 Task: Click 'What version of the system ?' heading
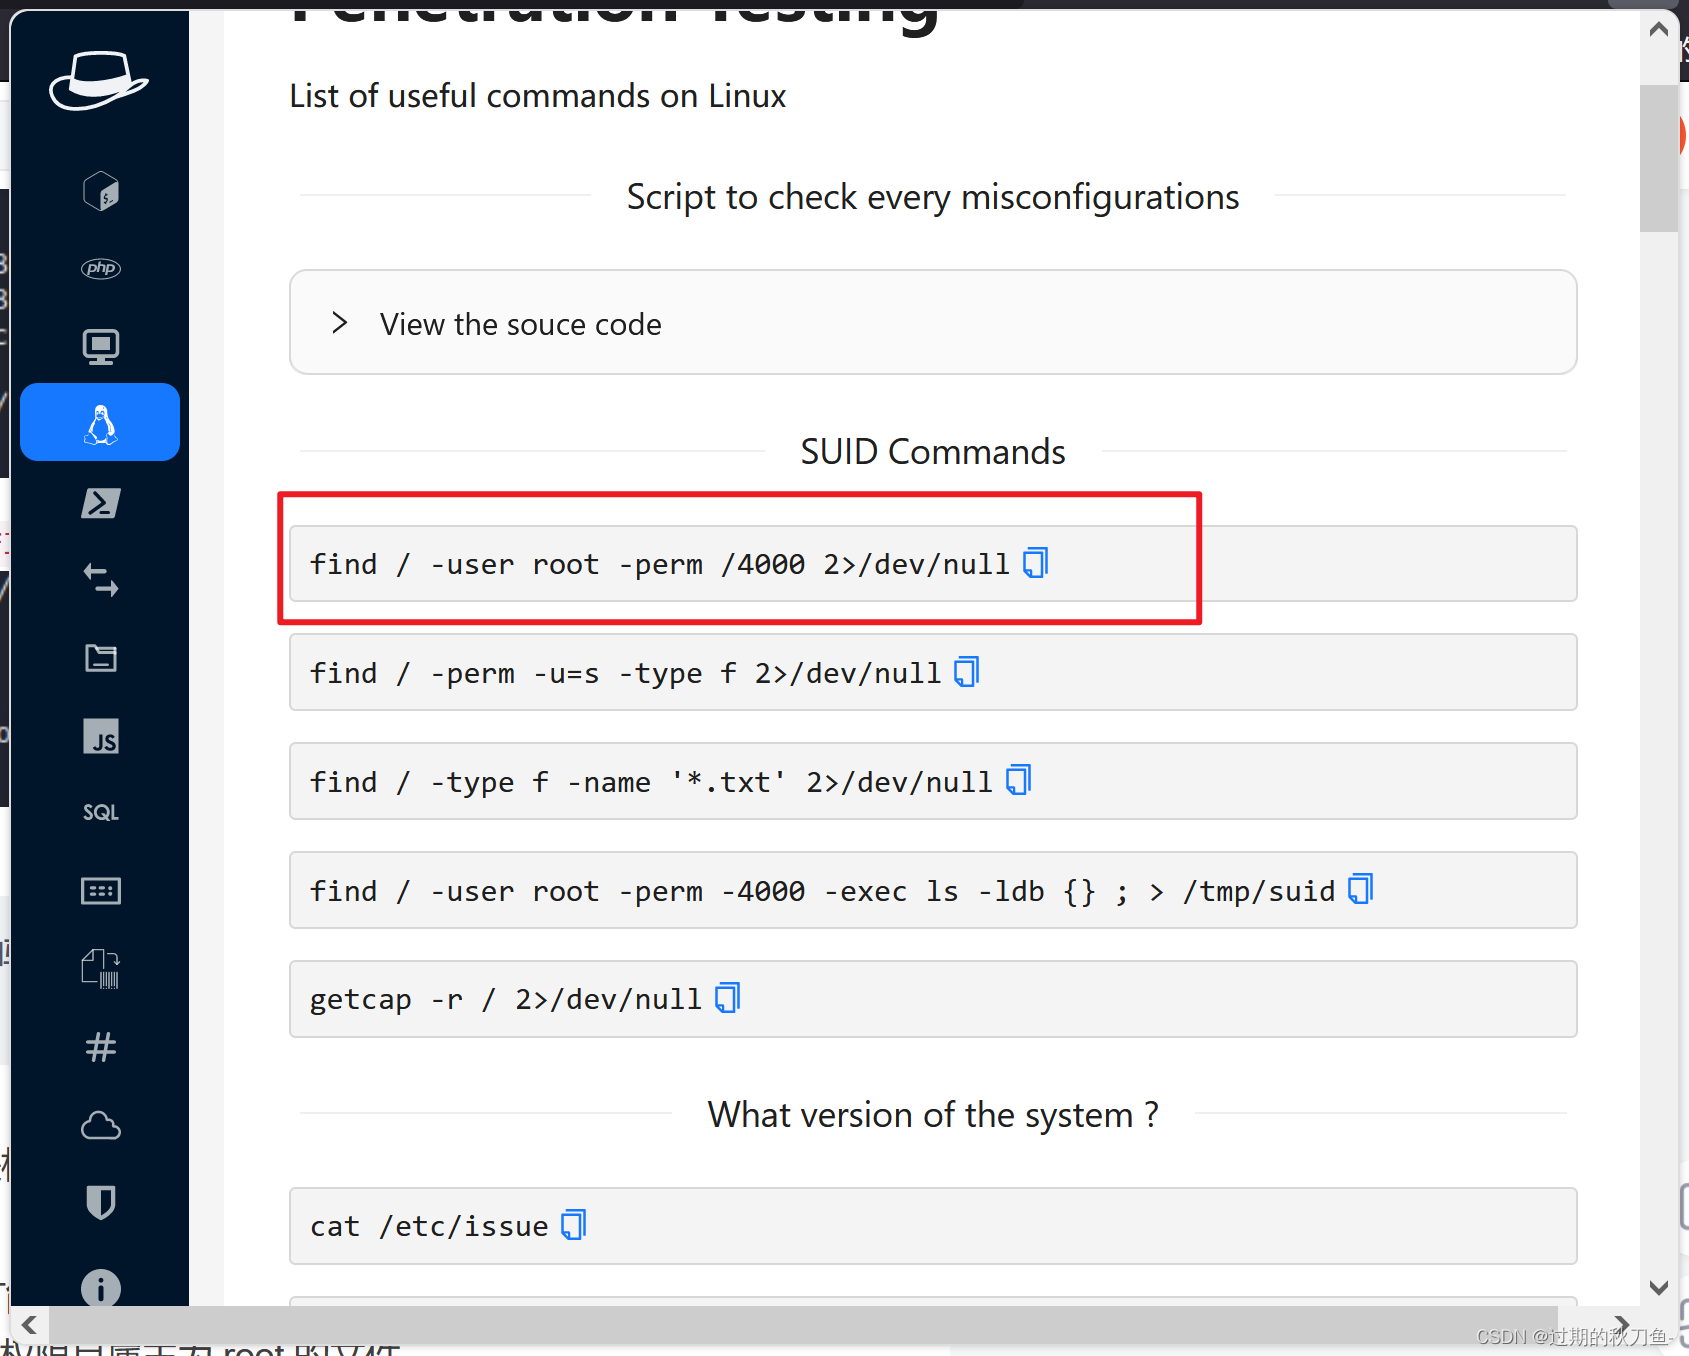[933, 1114]
